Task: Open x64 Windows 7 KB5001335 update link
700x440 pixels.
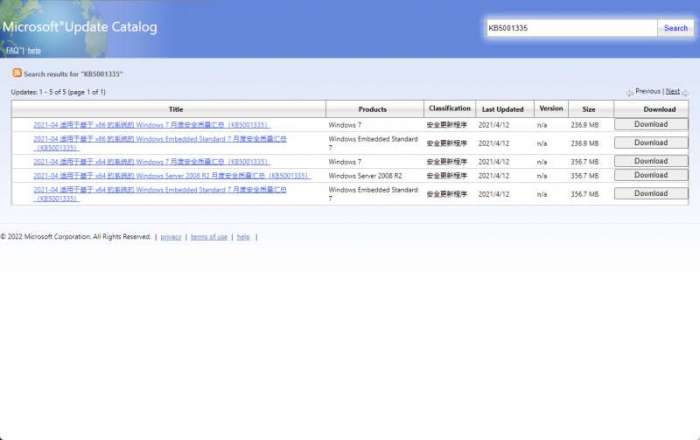Action: 151,162
